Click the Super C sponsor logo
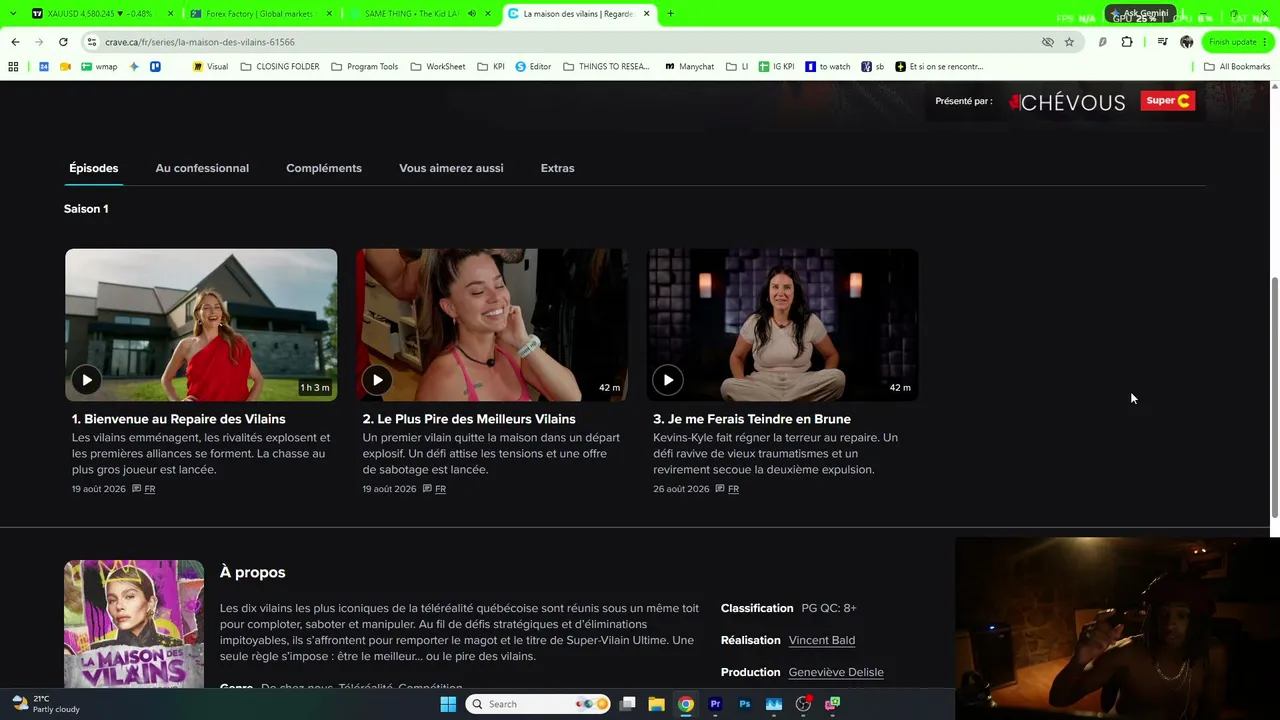Viewport: 1280px width, 720px height. [1168, 101]
